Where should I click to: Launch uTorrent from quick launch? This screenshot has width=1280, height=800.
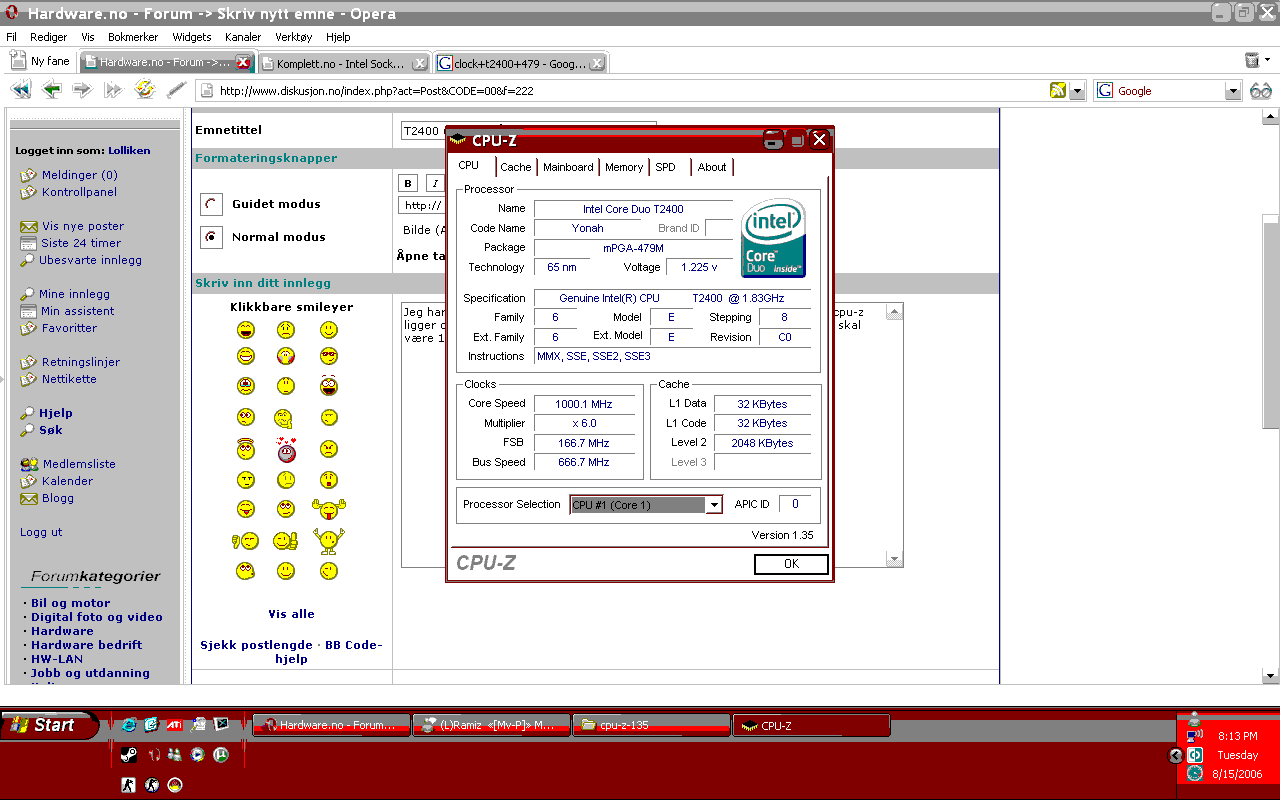221,755
